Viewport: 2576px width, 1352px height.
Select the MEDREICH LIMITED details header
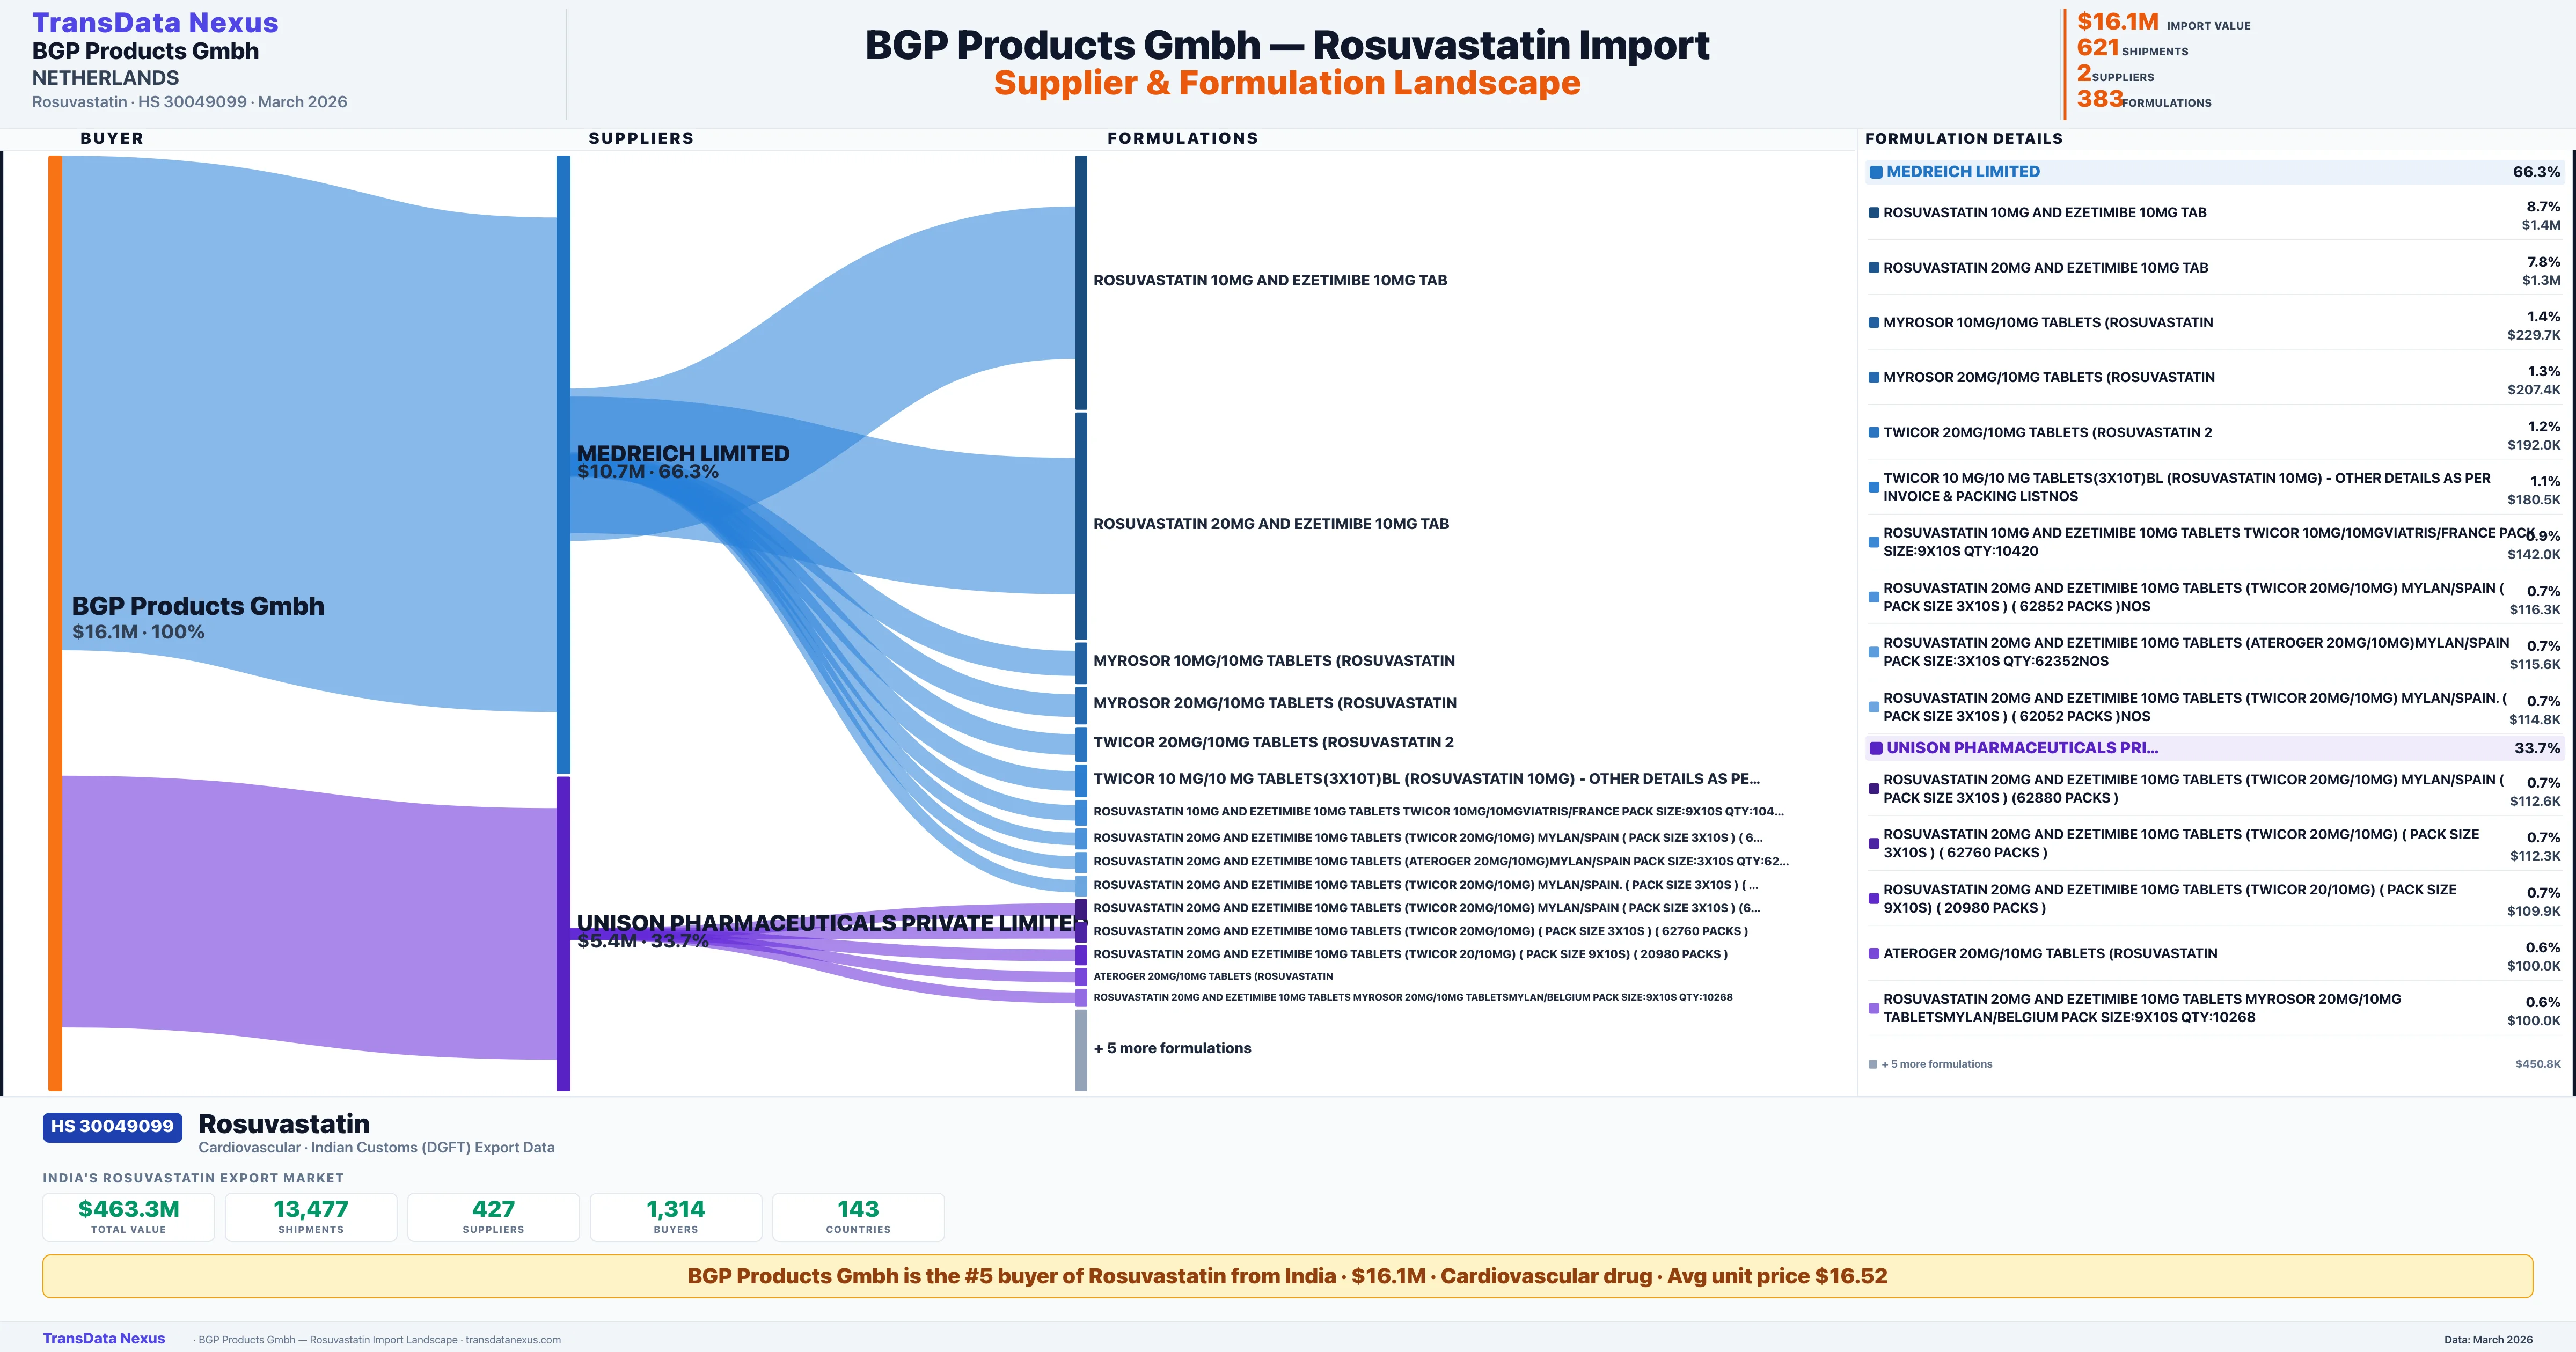[1963, 172]
